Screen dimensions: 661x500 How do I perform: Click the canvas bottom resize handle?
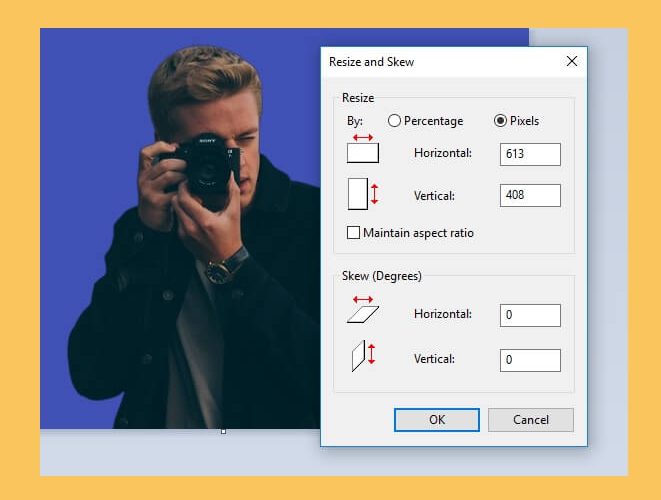(223, 431)
